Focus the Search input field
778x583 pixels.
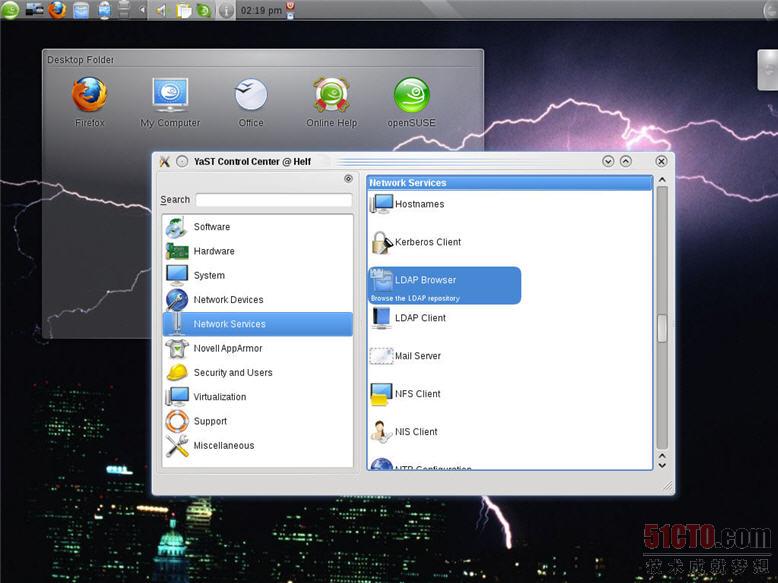274,200
